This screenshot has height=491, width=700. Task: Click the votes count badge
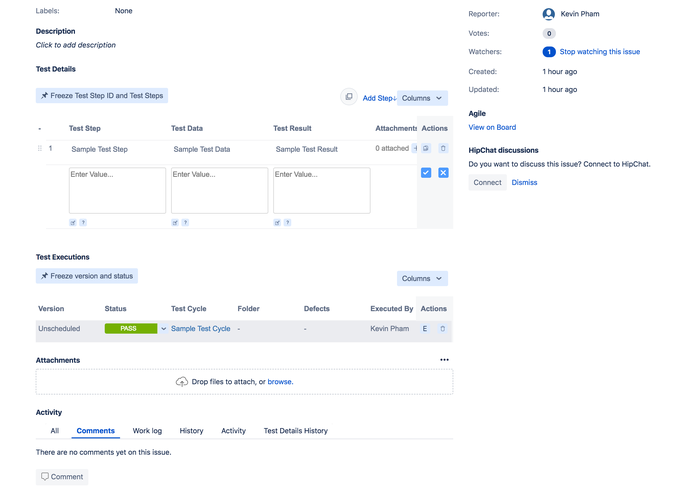click(549, 33)
